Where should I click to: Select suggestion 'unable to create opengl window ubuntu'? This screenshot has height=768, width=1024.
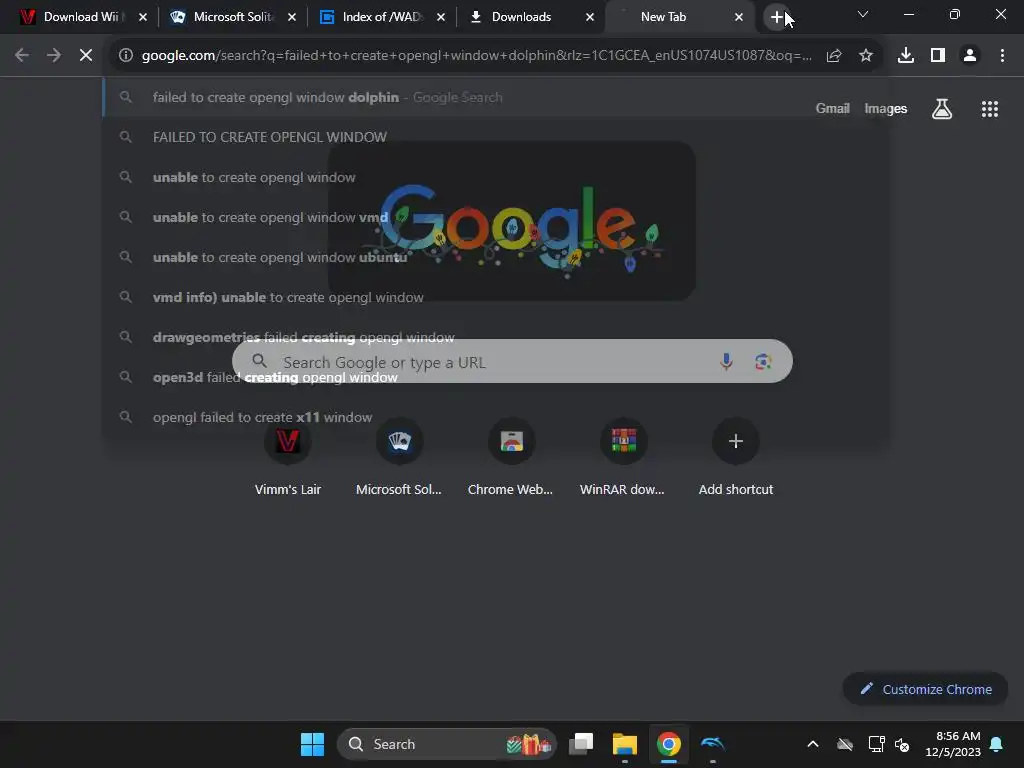[x=495, y=257]
